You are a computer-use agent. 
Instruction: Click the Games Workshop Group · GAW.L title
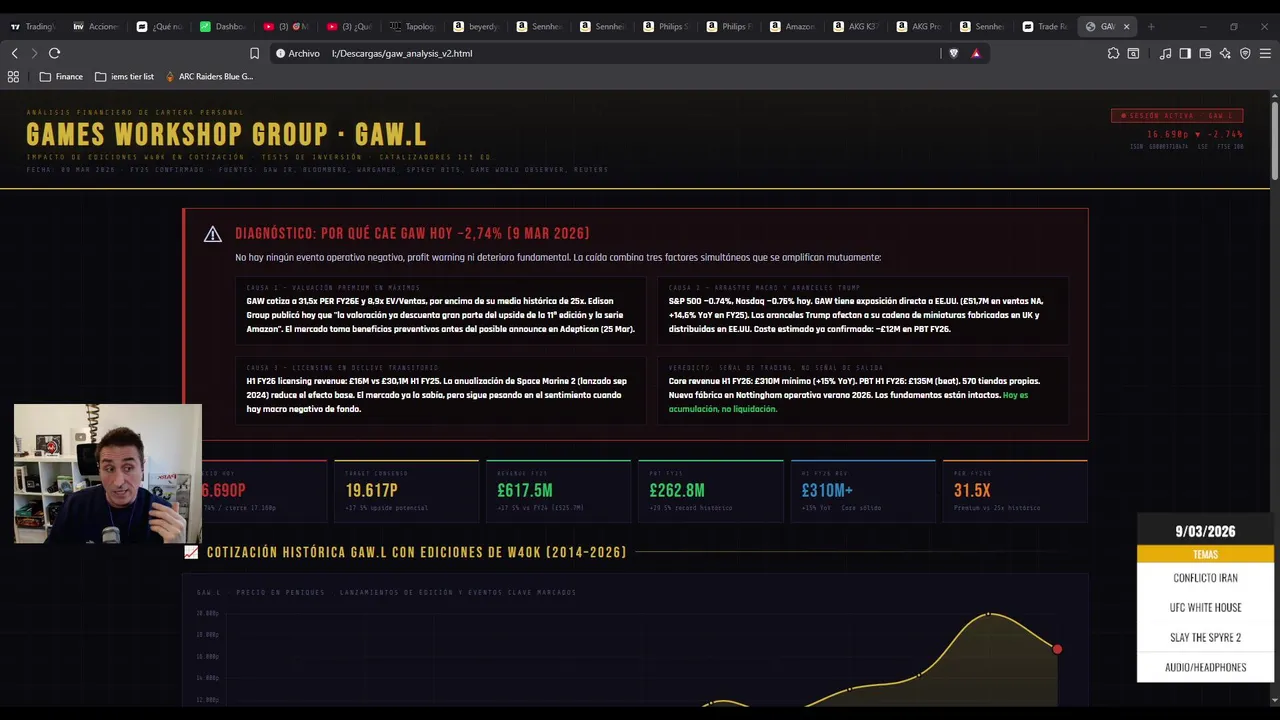226,134
